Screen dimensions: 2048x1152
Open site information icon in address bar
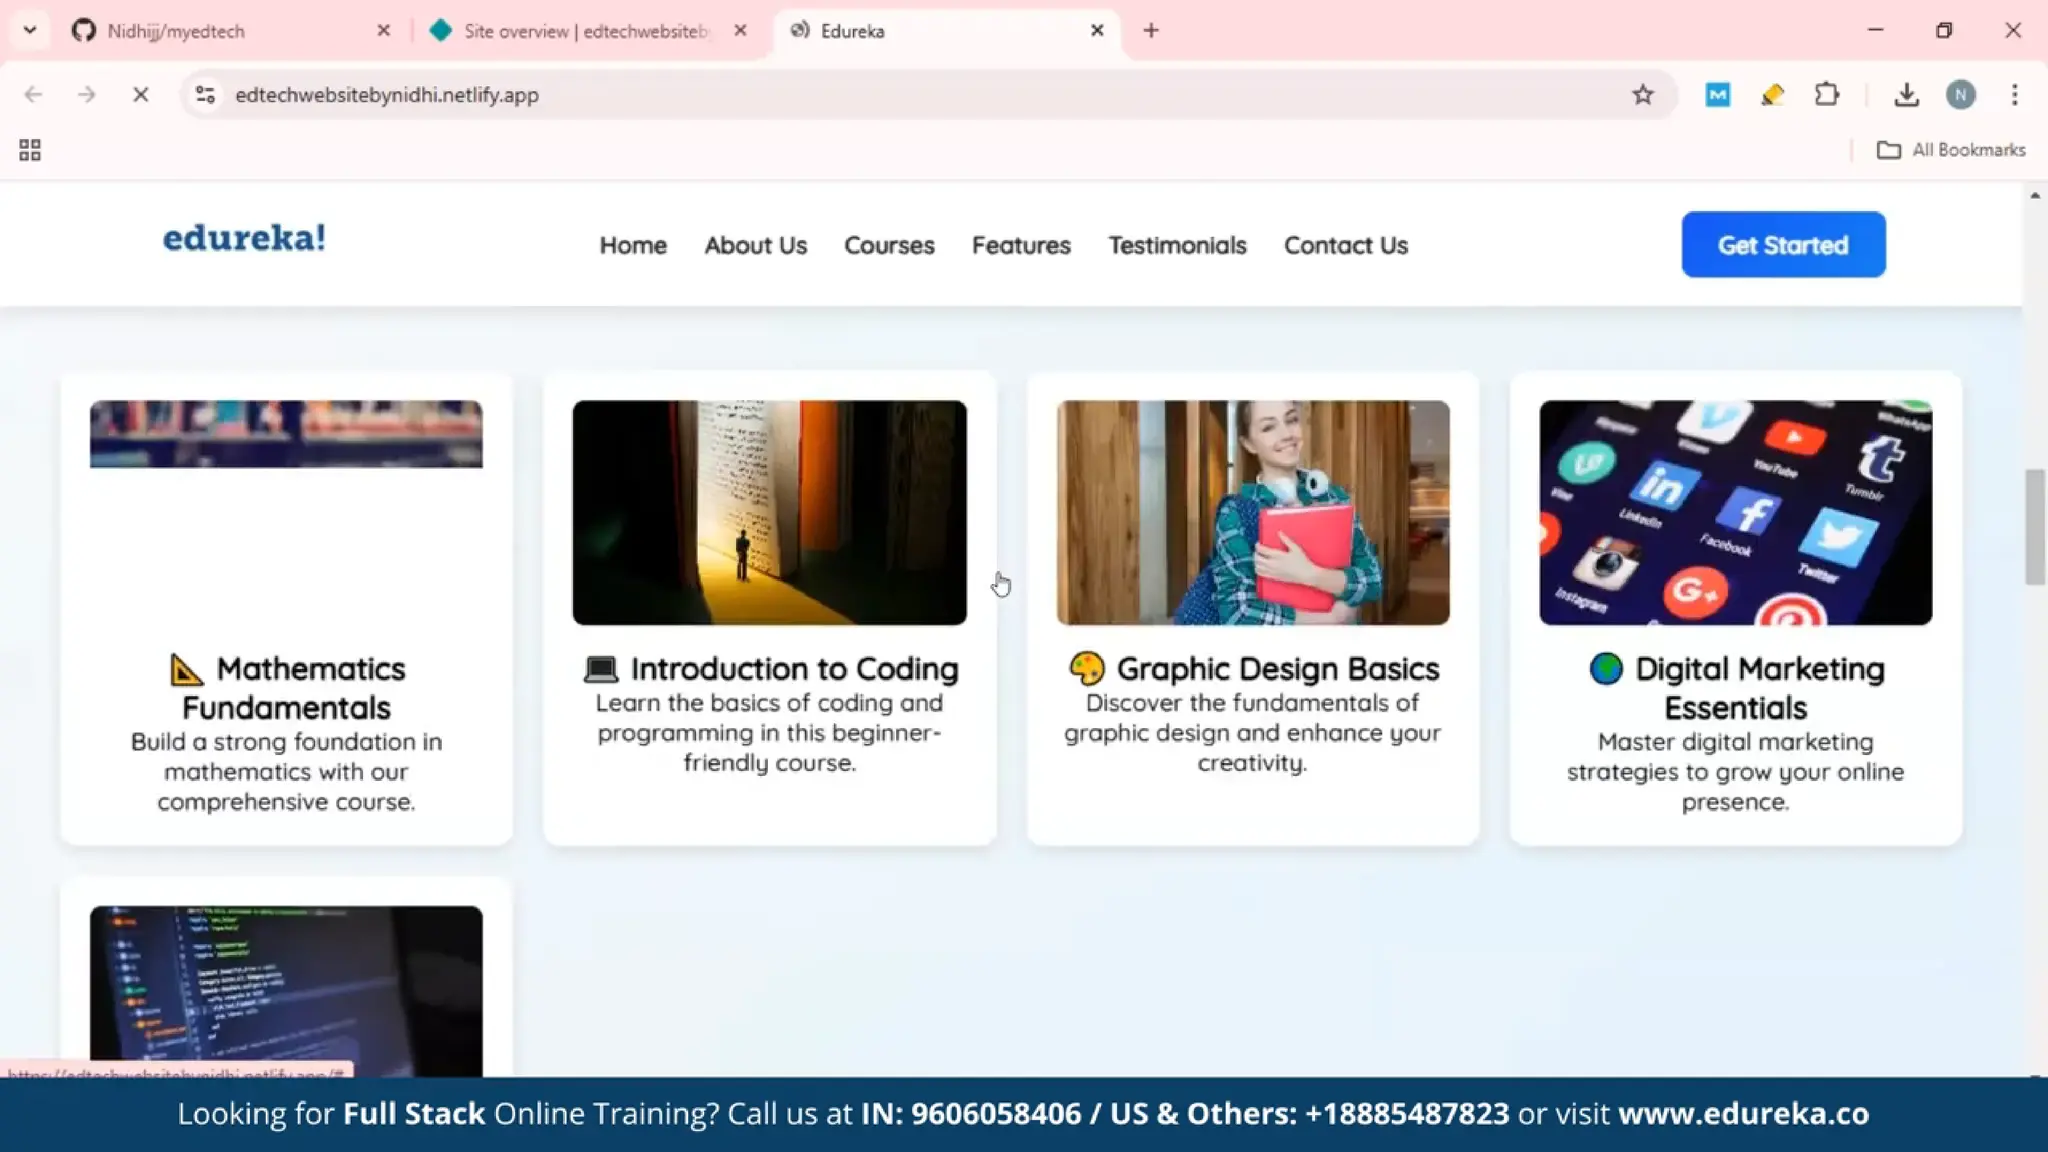point(205,94)
